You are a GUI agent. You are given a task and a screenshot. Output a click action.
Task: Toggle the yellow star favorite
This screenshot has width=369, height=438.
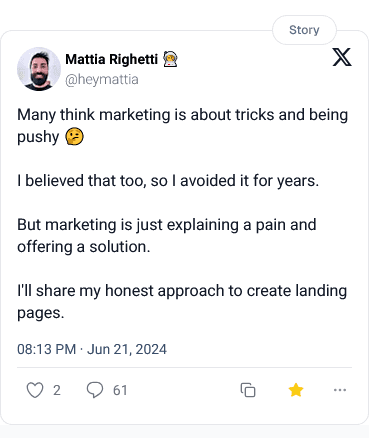[296, 390]
